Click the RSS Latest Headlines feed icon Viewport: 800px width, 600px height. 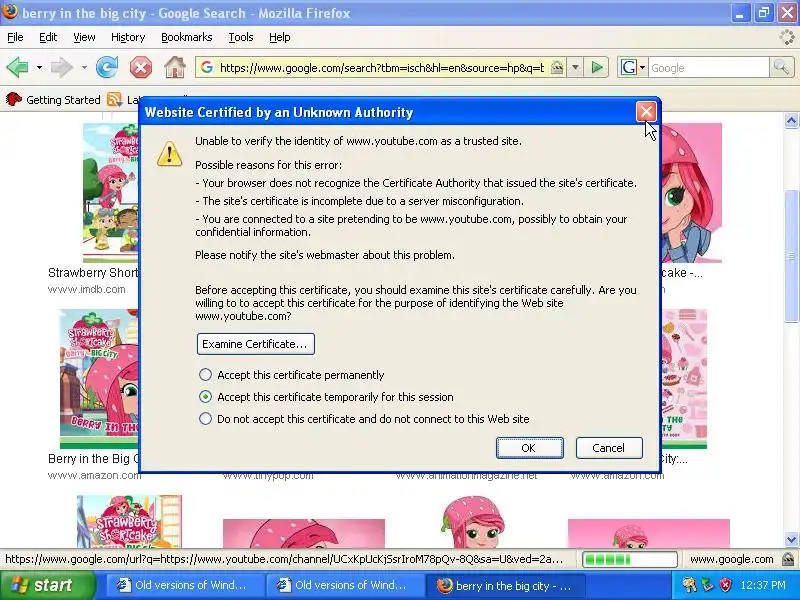tap(114, 99)
